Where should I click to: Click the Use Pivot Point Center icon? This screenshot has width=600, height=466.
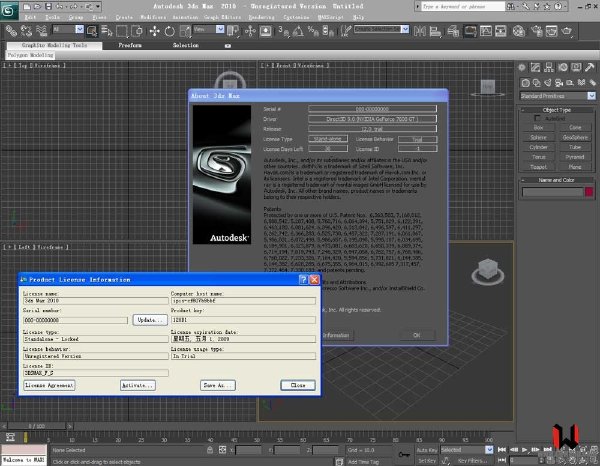(x=233, y=31)
